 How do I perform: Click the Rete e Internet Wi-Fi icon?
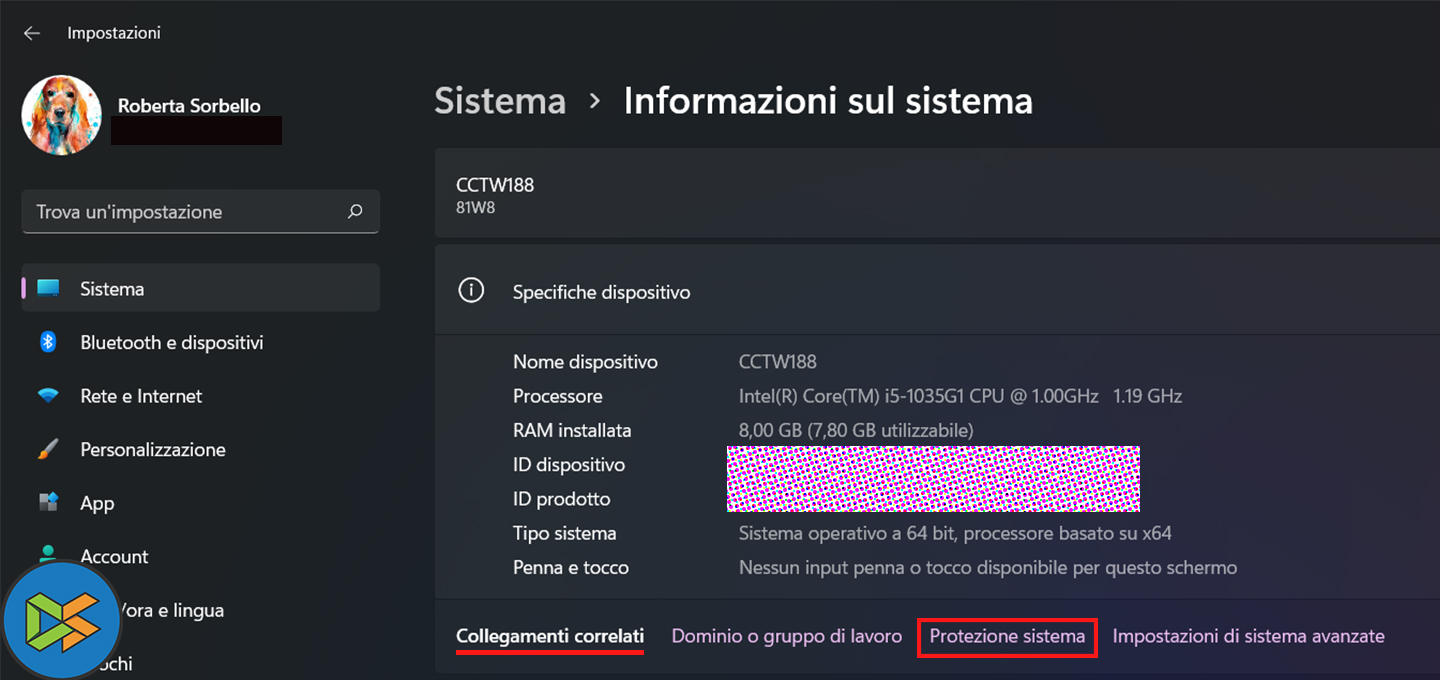tap(48, 396)
